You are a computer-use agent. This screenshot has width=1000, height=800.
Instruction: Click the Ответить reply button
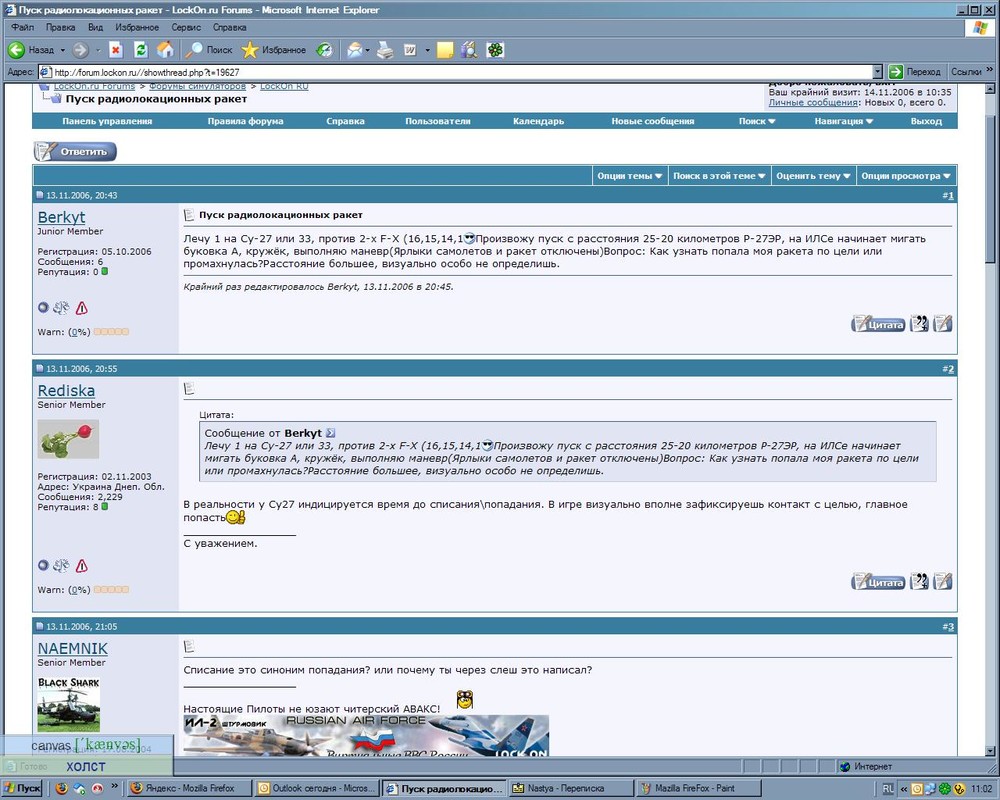click(x=74, y=151)
